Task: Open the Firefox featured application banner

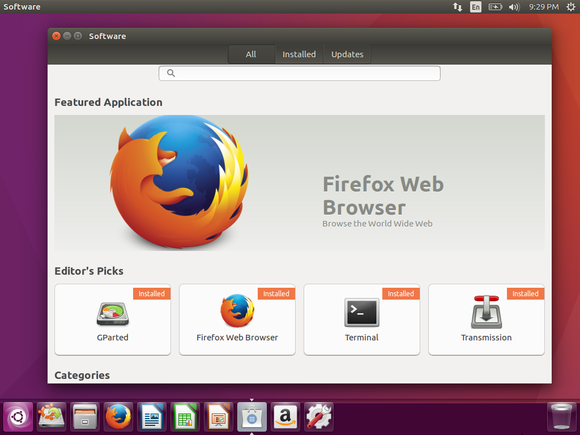Action: pyautogui.click(x=299, y=183)
